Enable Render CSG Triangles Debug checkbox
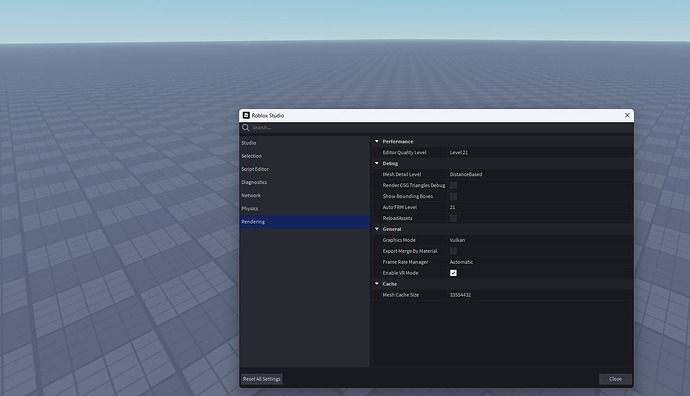690x396 pixels. [453, 185]
